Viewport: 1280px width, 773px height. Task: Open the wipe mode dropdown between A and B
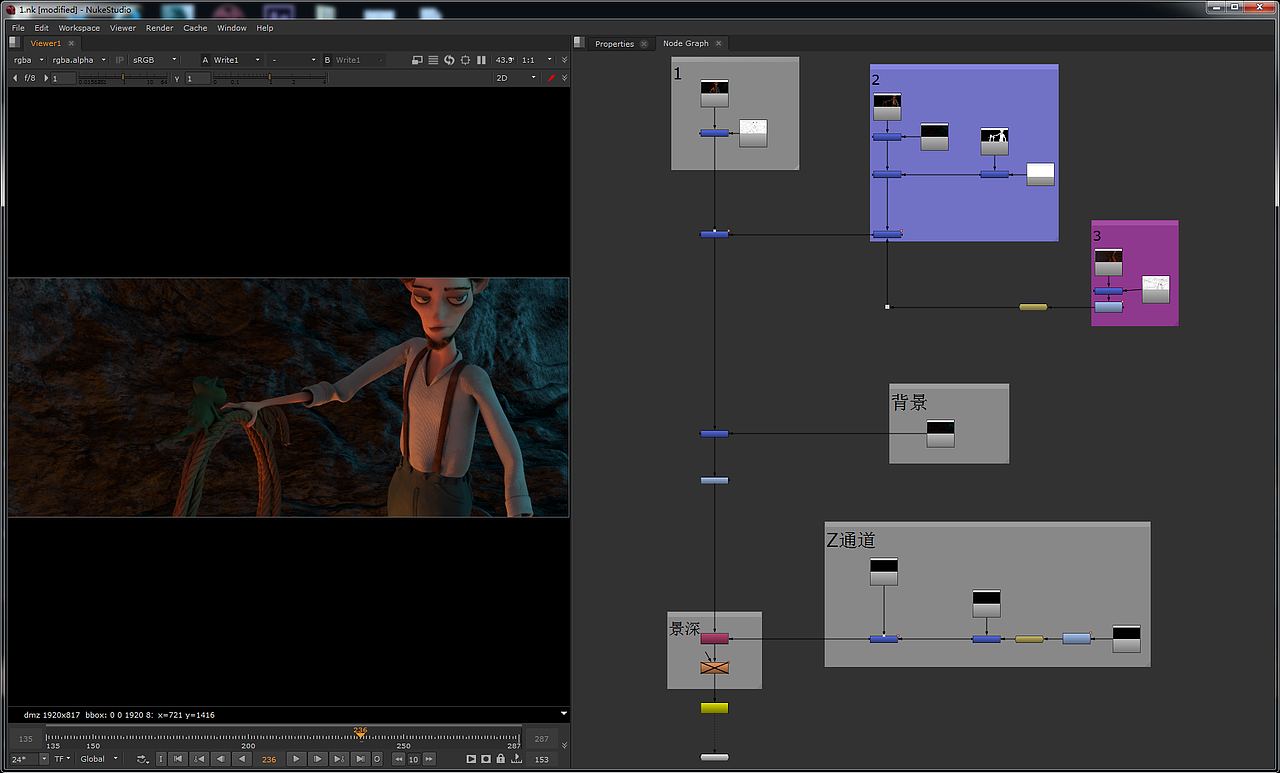coord(294,60)
